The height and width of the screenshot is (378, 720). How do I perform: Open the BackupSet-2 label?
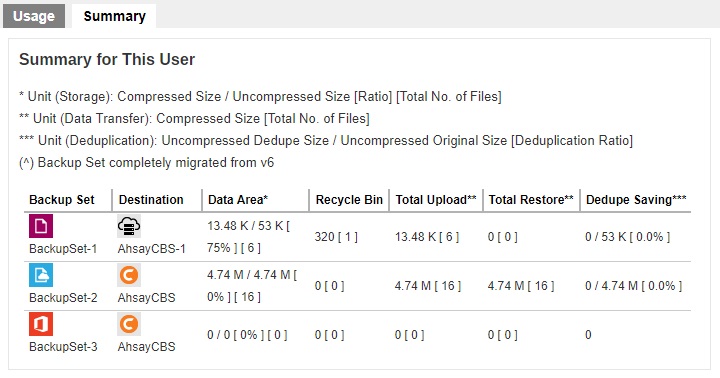tap(63, 298)
